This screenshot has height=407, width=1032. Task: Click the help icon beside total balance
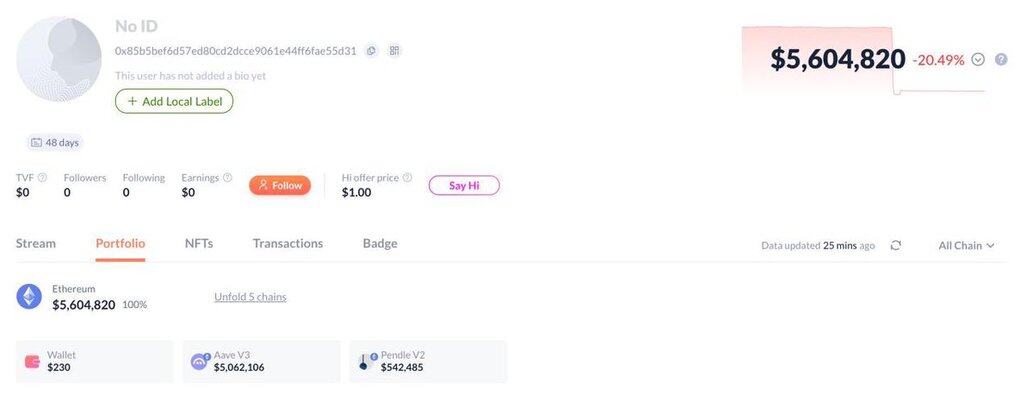click(x=1001, y=60)
